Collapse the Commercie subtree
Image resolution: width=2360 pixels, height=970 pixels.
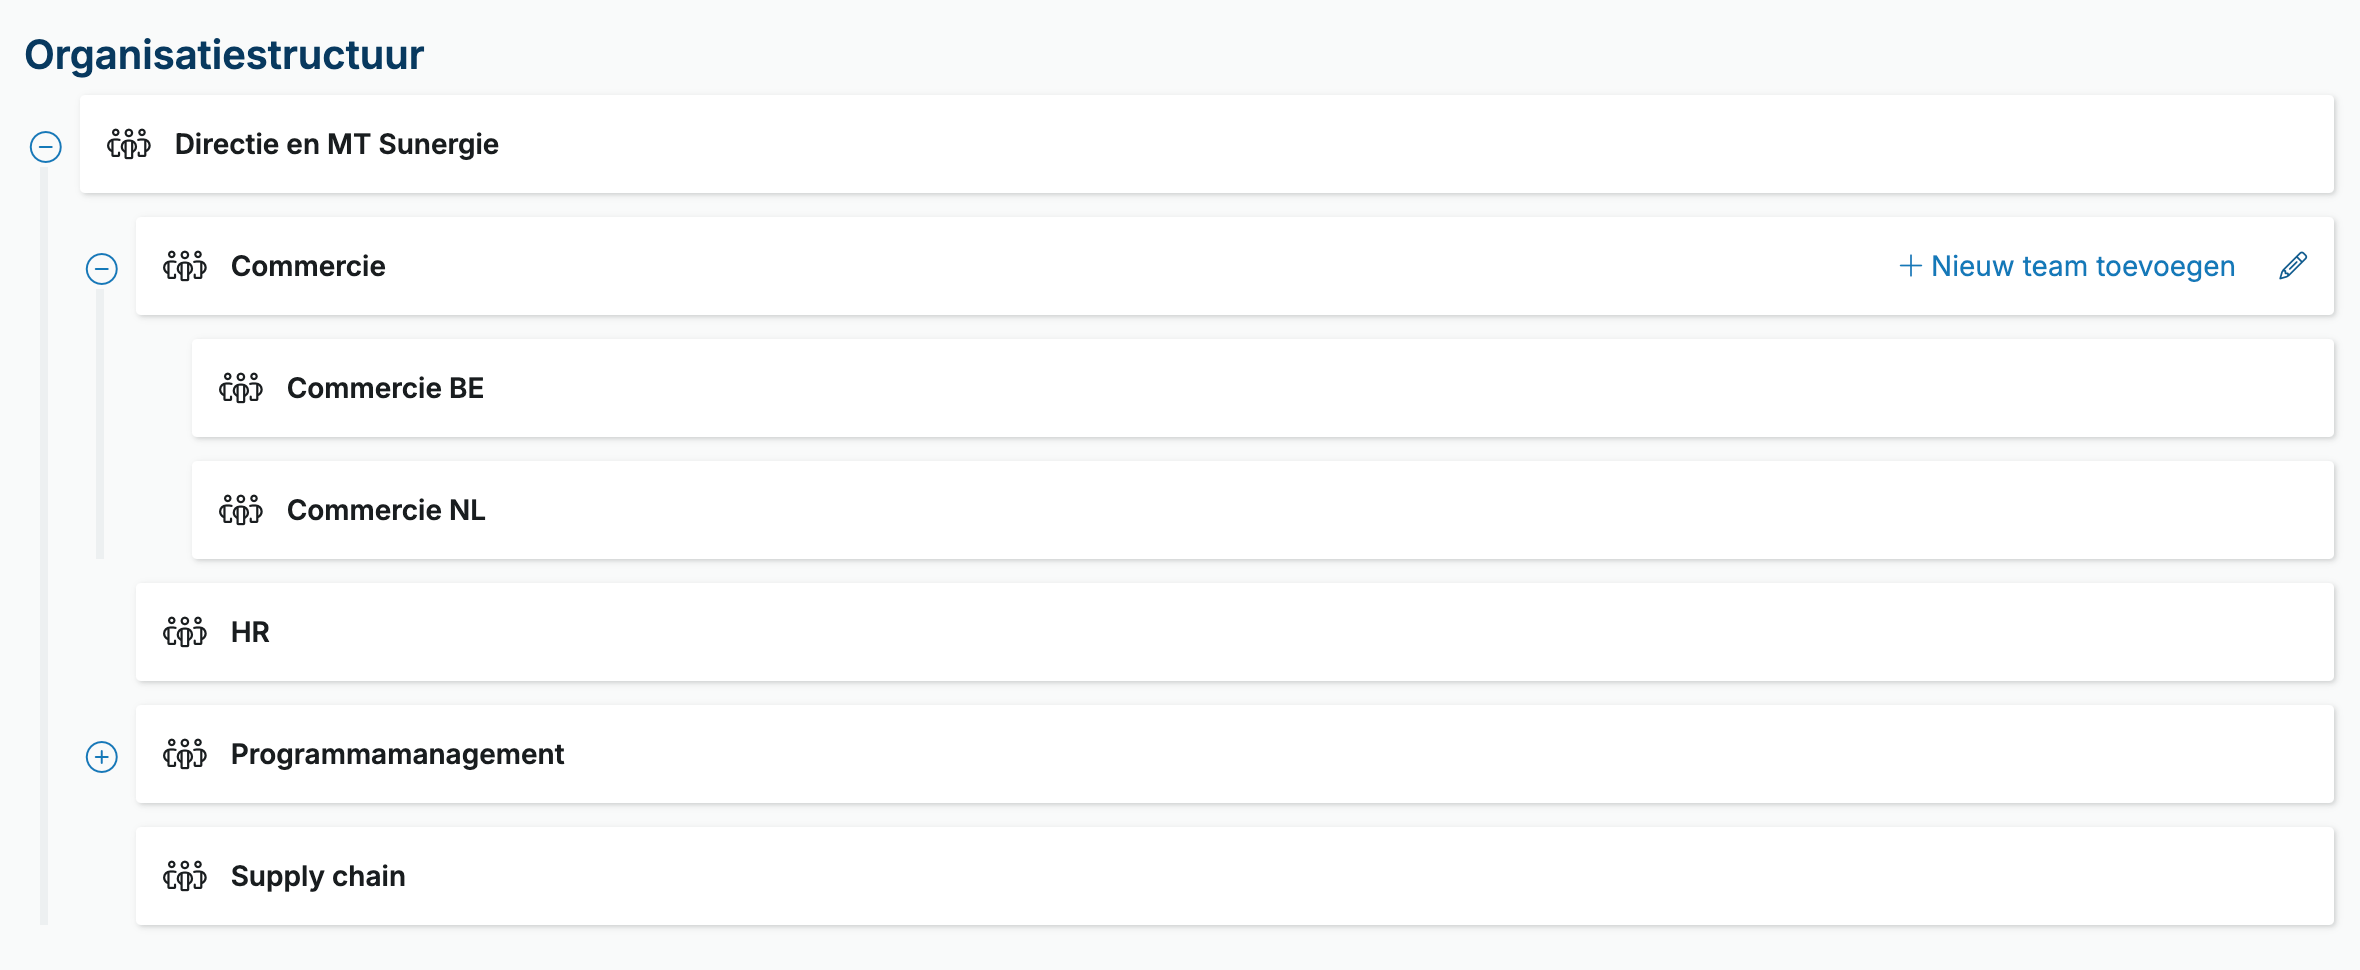(102, 269)
